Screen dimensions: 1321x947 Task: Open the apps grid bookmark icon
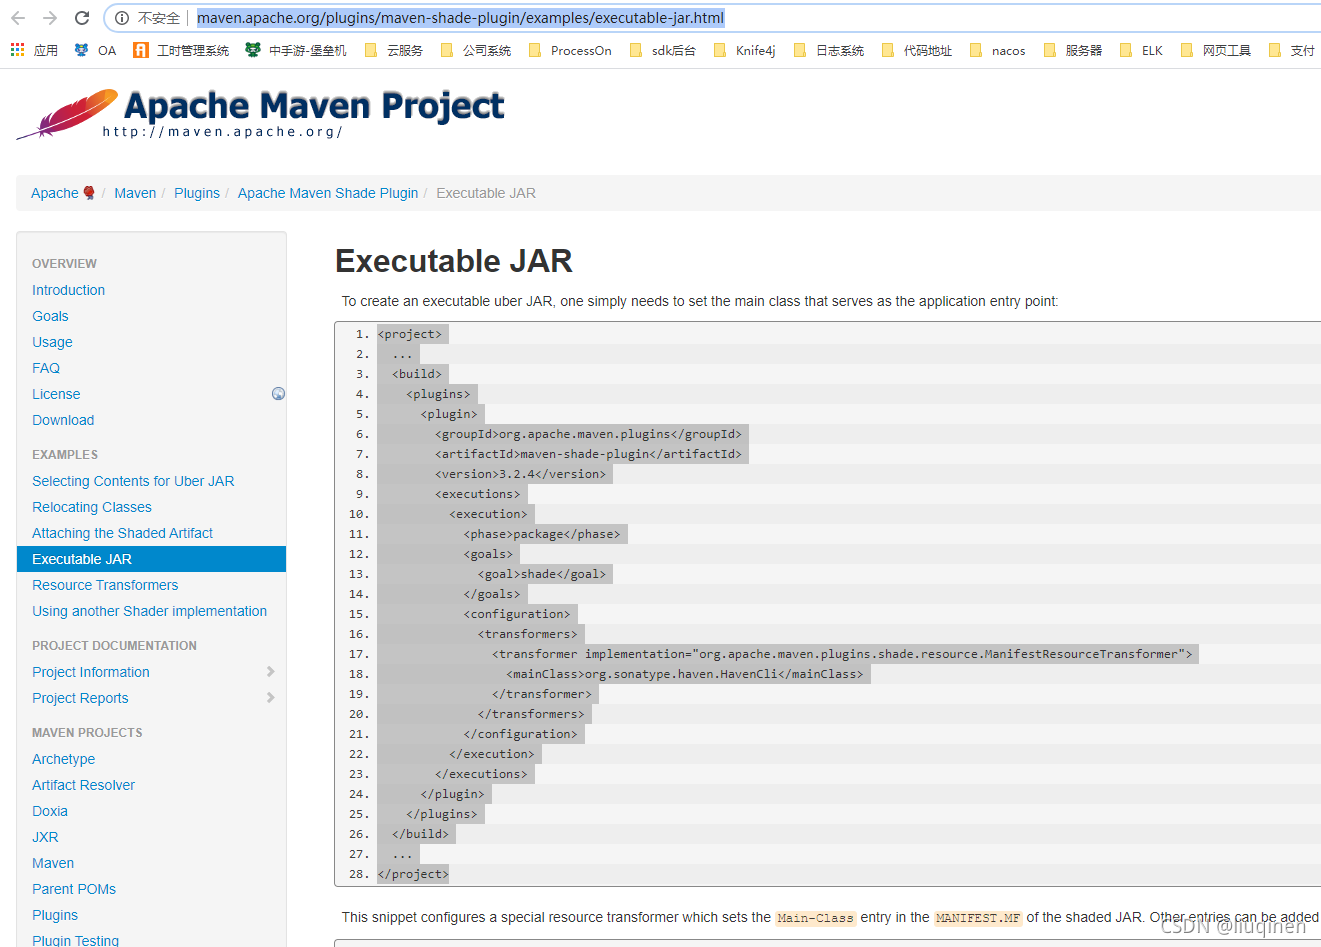pyautogui.click(x=18, y=49)
